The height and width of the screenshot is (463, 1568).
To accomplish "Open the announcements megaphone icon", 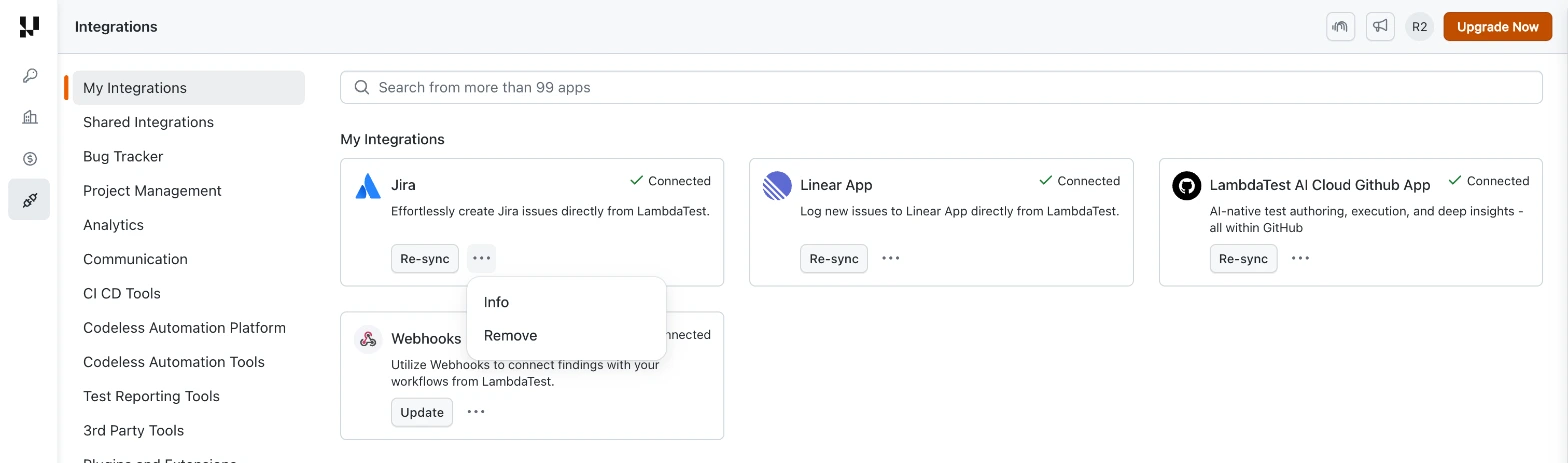I will [1380, 27].
